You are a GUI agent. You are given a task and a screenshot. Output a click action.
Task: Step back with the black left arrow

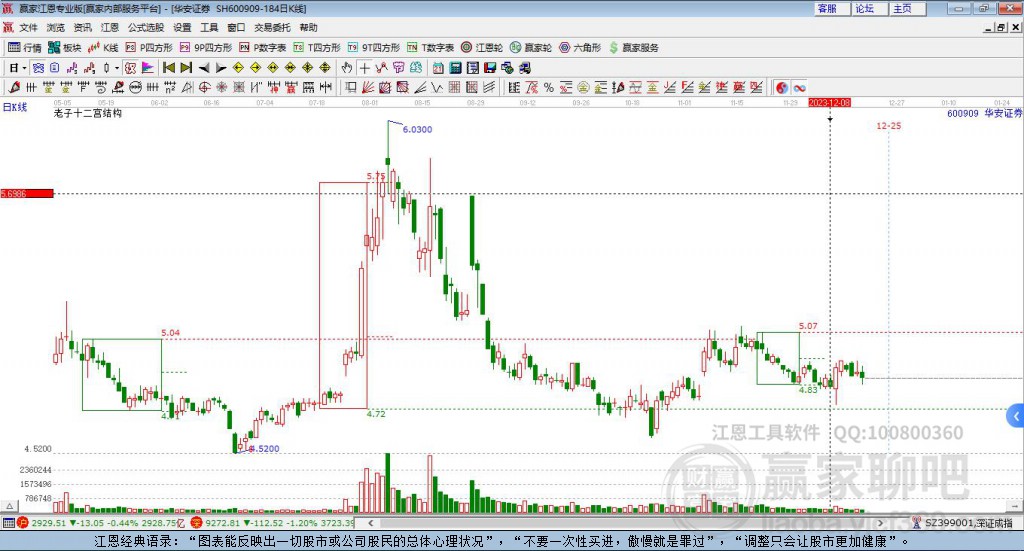204,68
